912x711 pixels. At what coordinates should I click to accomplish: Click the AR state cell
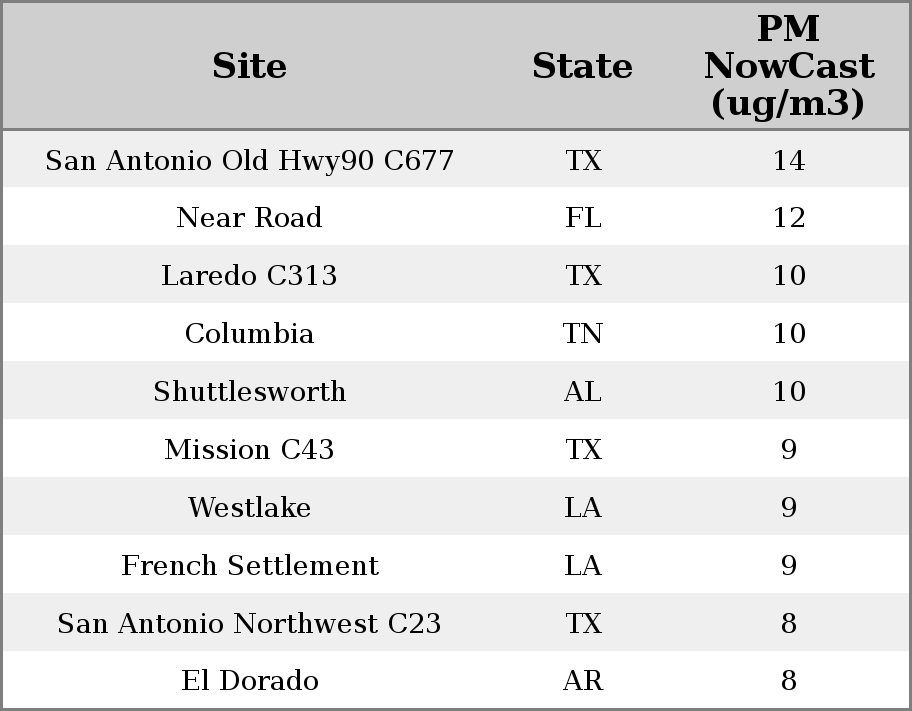[583, 680]
